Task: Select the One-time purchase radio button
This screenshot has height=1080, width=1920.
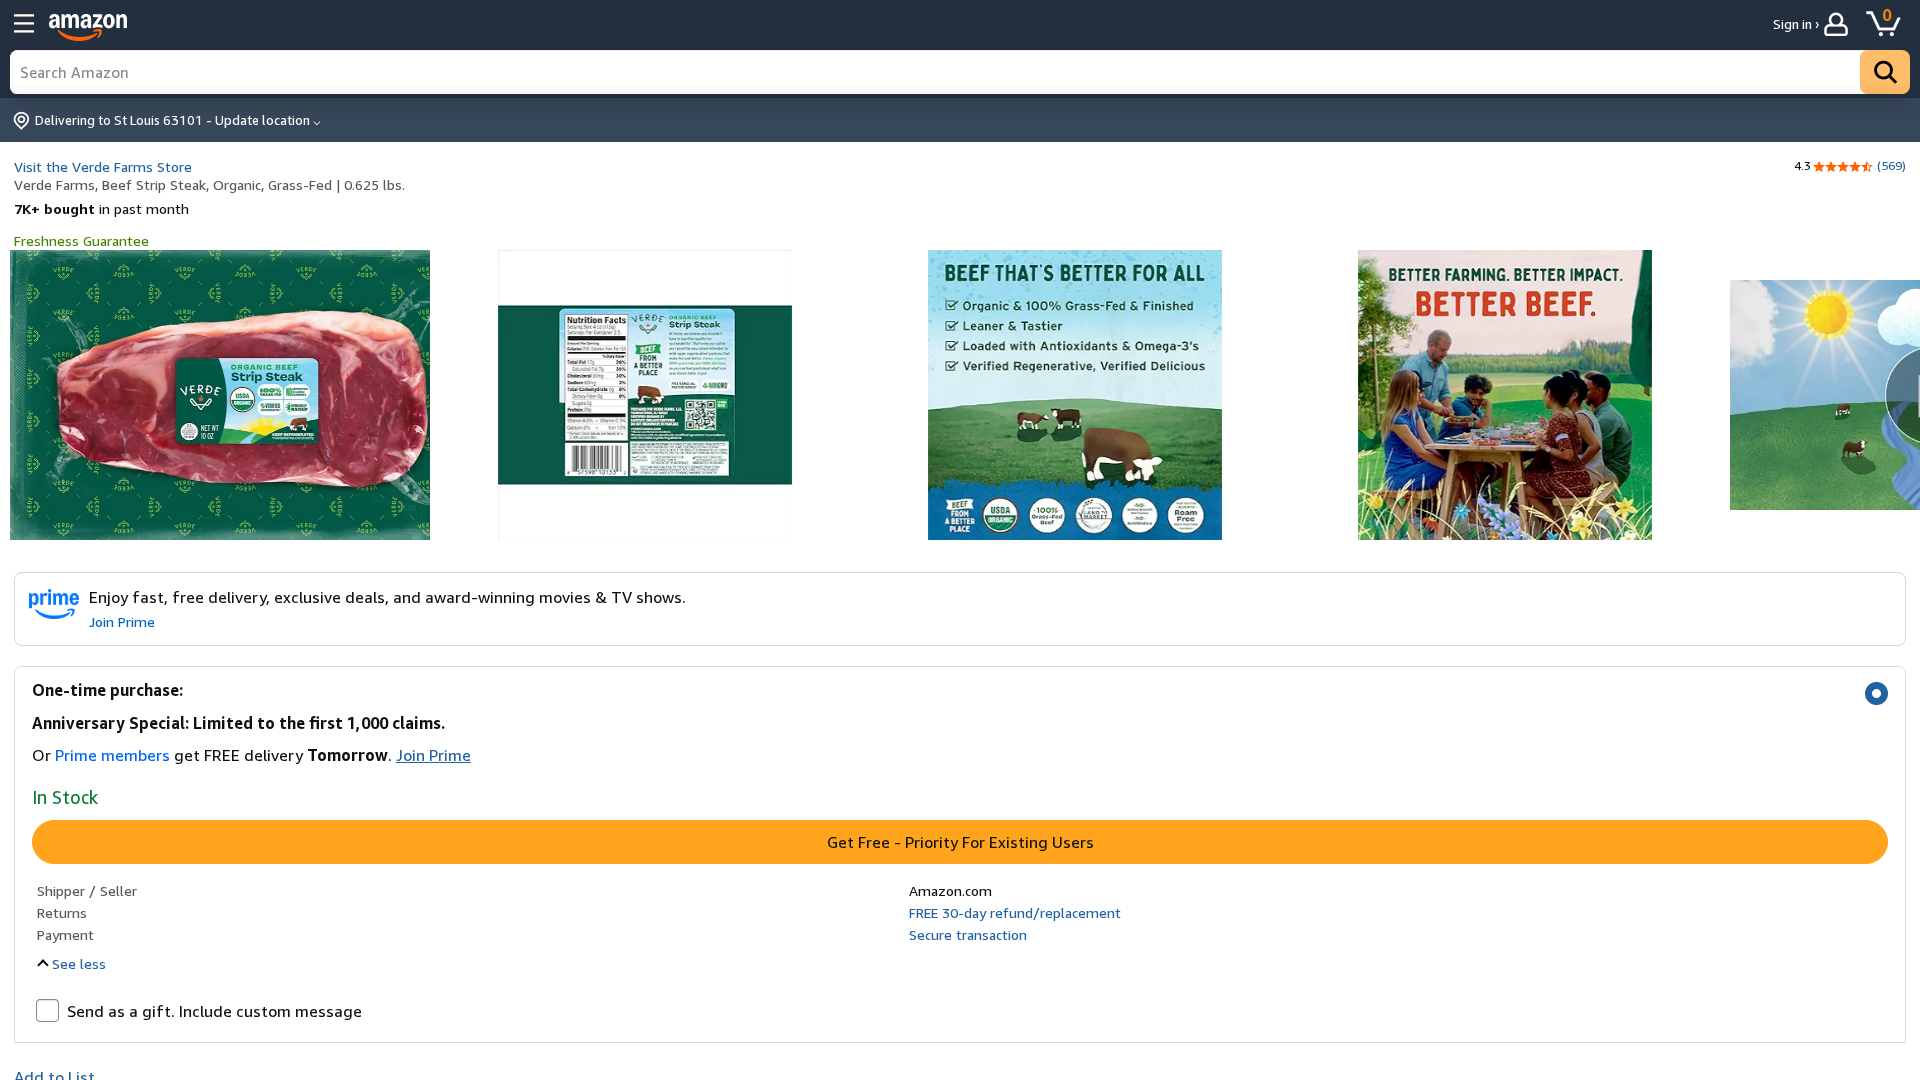Action: click(1876, 693)
